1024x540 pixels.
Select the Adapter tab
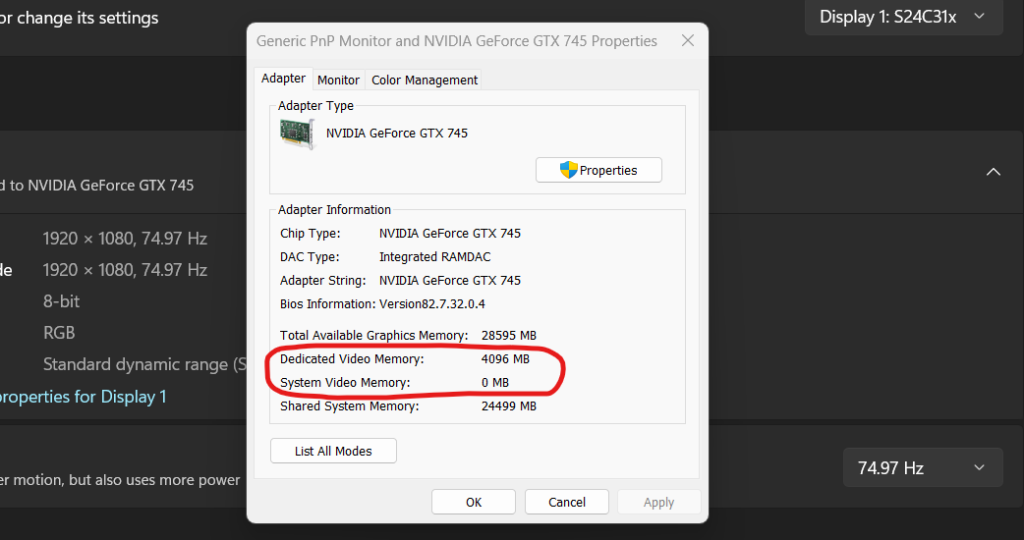point(283,78)
